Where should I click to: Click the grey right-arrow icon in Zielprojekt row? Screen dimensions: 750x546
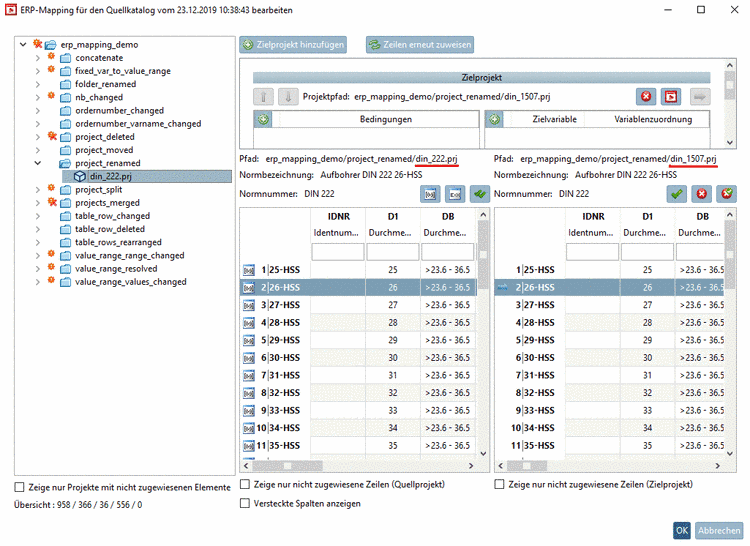point(700,97)
